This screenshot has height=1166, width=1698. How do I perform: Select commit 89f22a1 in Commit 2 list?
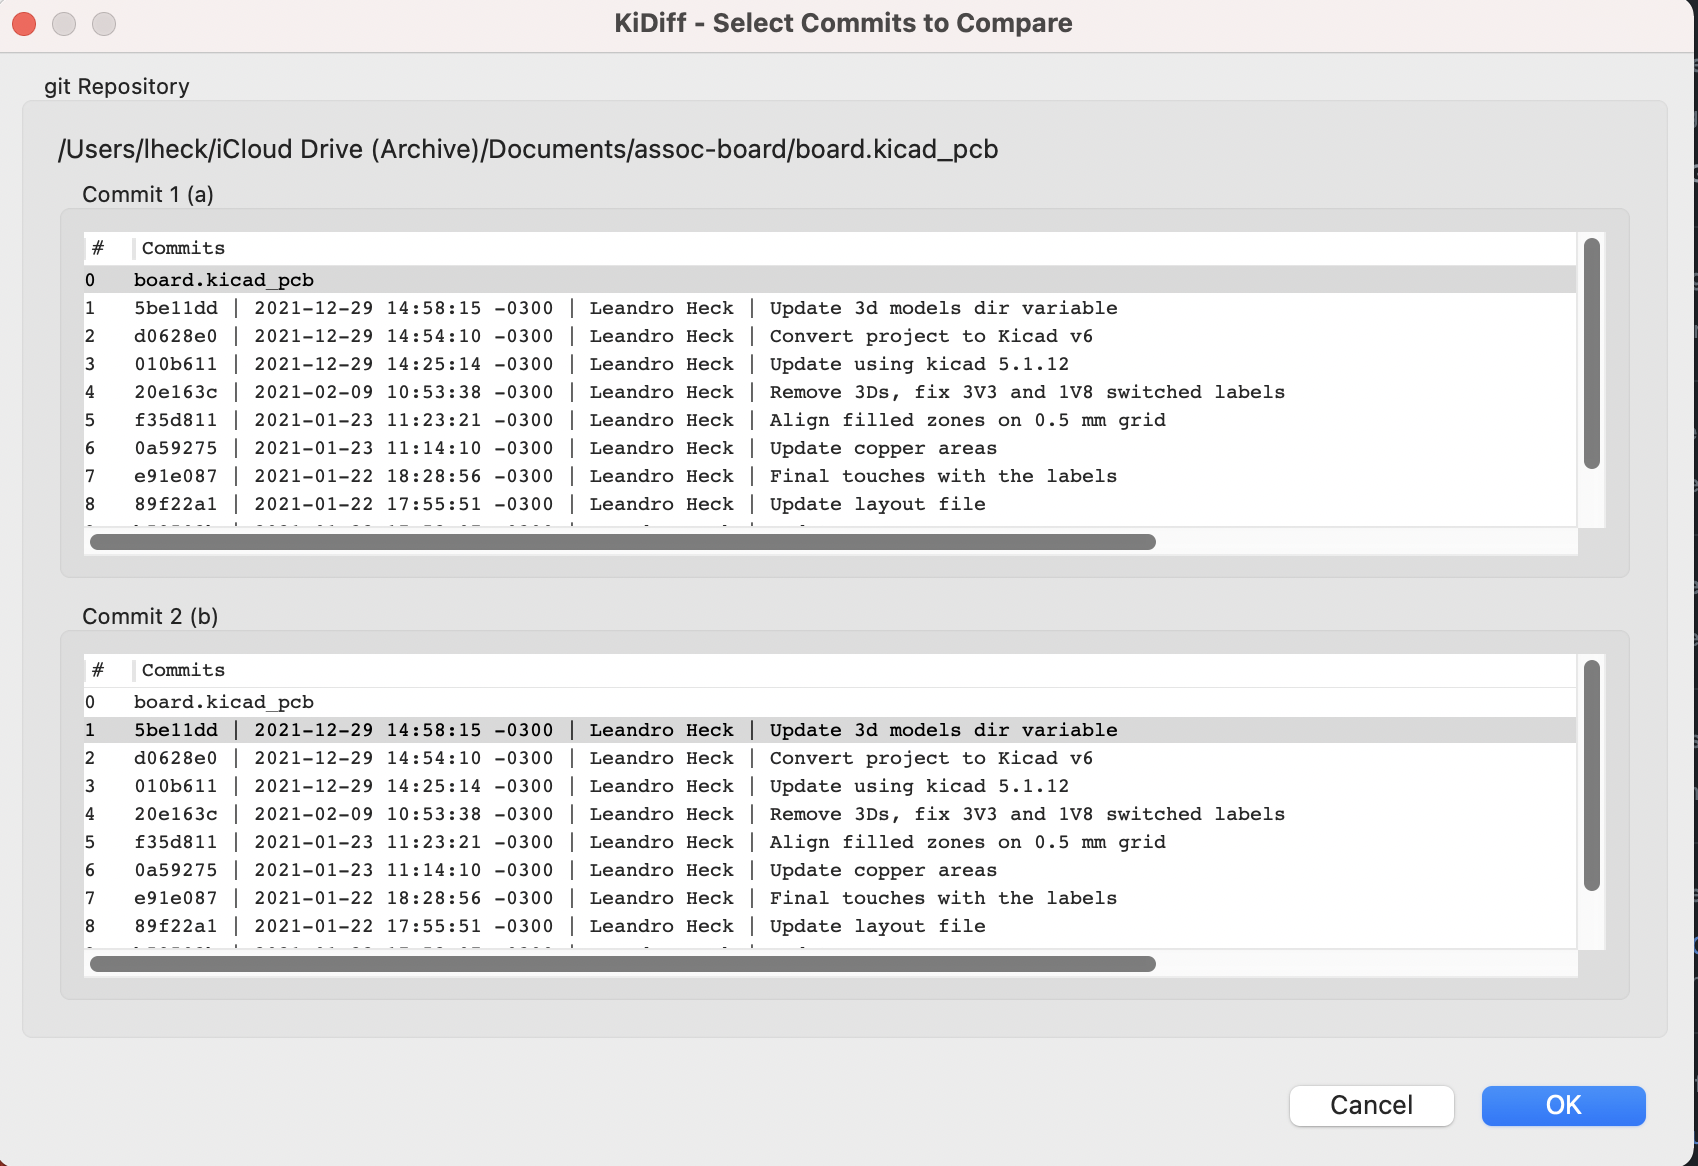point(830,926)
